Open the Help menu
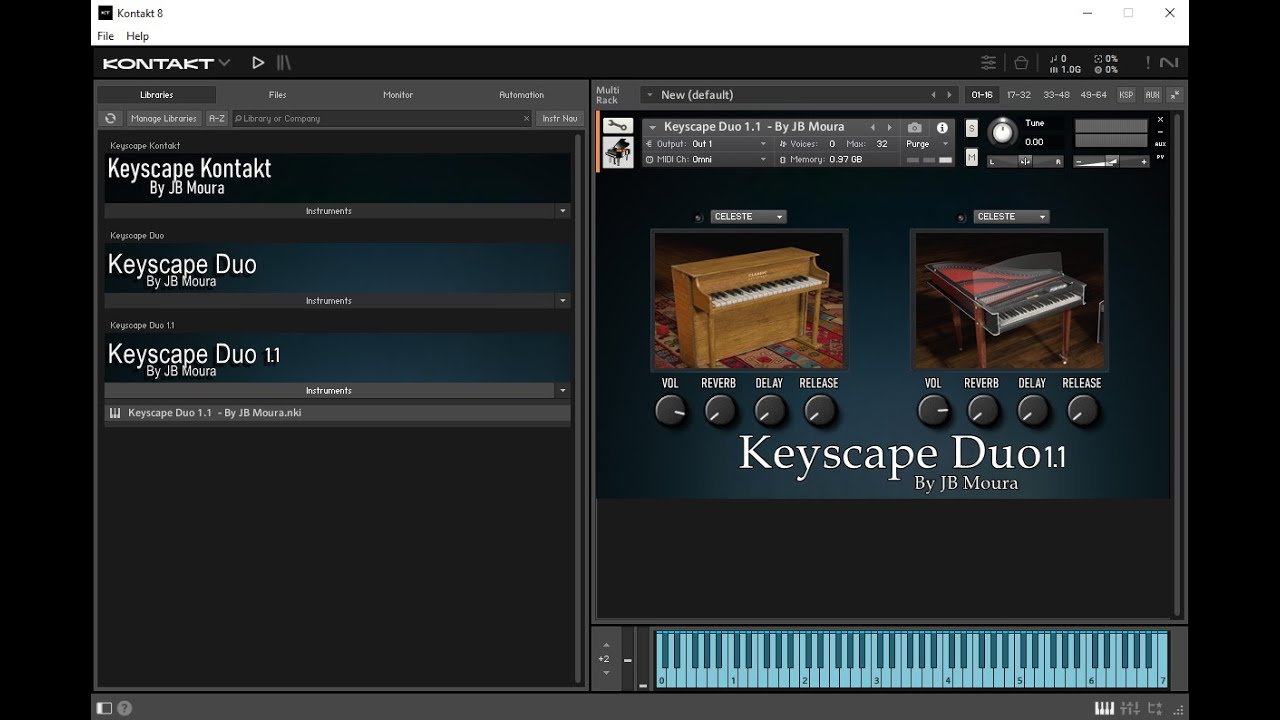 point(137,36)
